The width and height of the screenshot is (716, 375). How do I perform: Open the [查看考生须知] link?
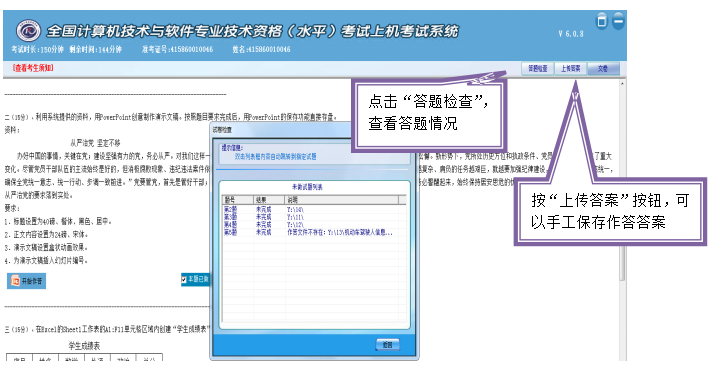pos(33,68)
